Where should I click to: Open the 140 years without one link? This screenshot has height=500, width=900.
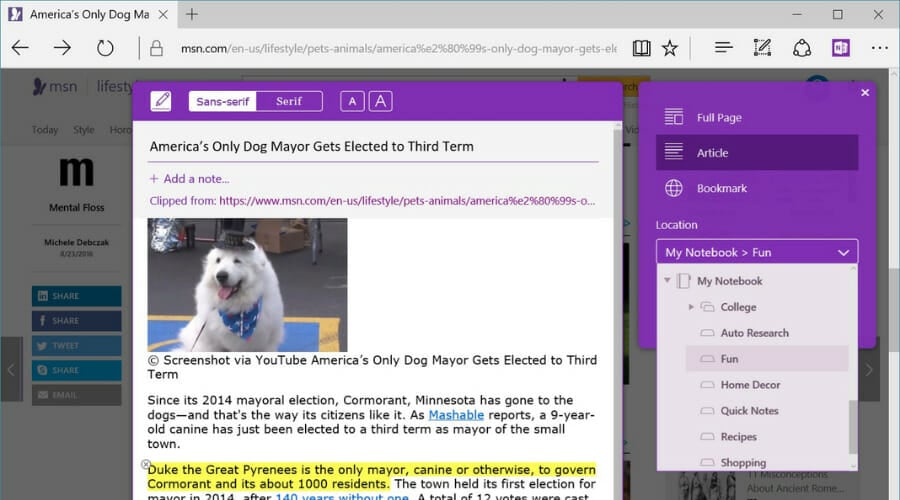pos(342,497)
